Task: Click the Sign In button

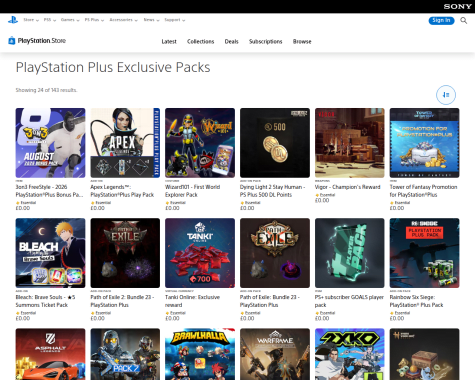Action: click(x=441, y=21)
